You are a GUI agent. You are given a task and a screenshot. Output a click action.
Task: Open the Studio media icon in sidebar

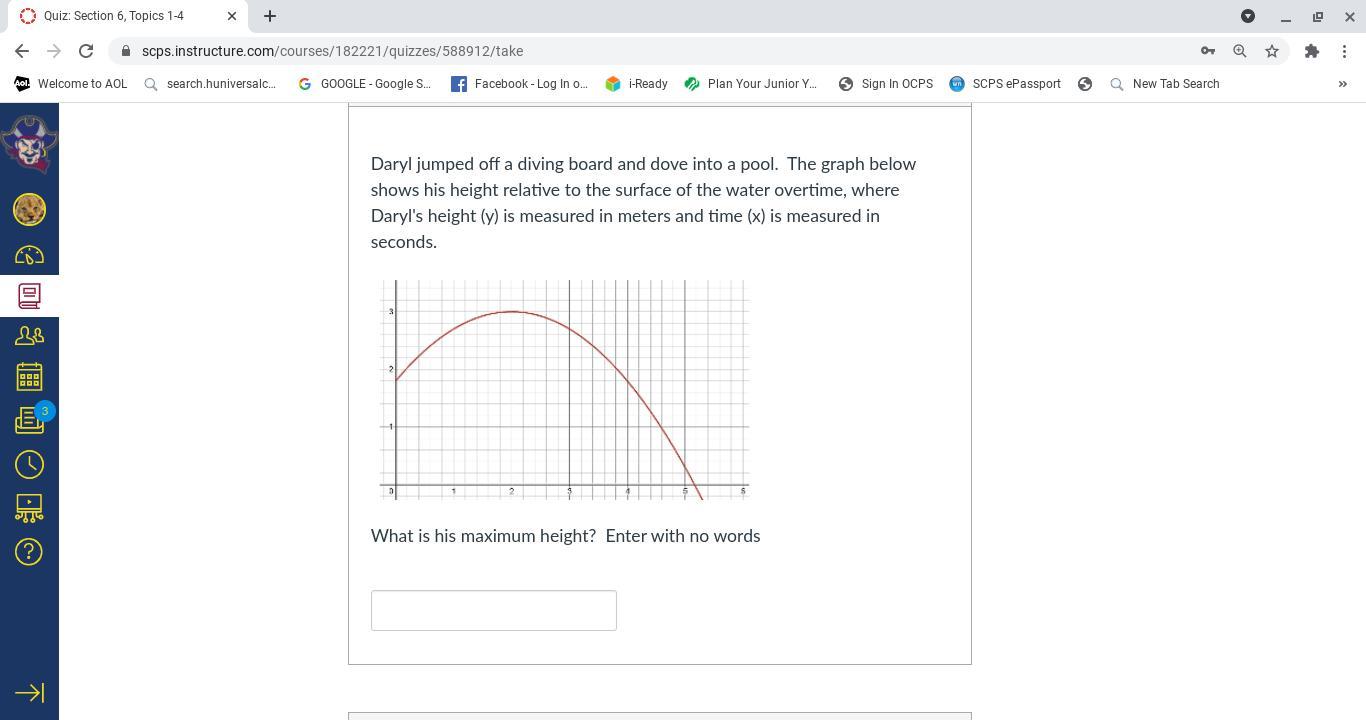click(29, 508)
